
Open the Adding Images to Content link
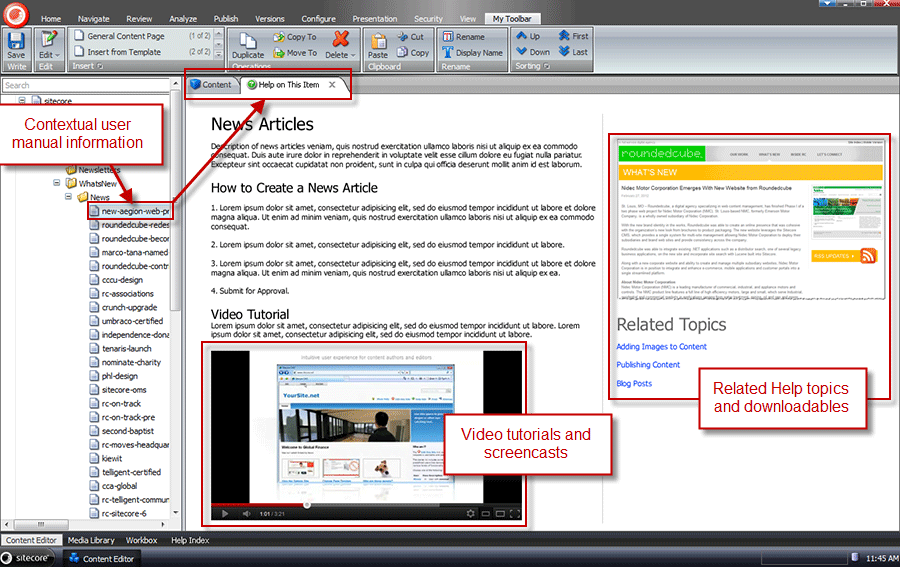click(x=661, y=347)
